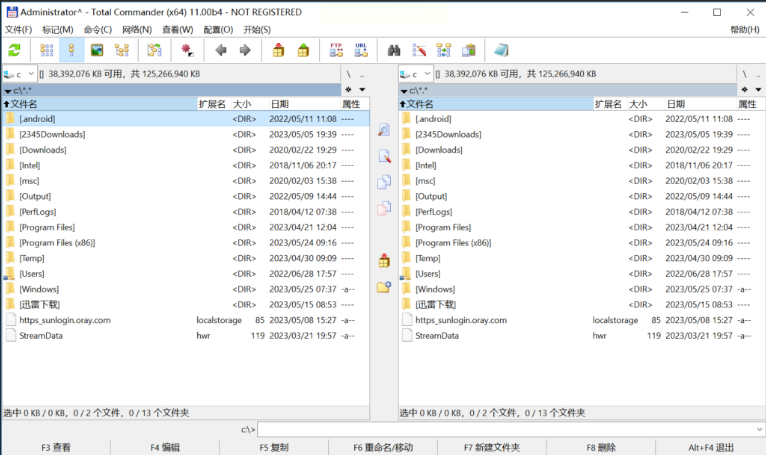Select [Windows] folder in right panel

tap(581, 289)
